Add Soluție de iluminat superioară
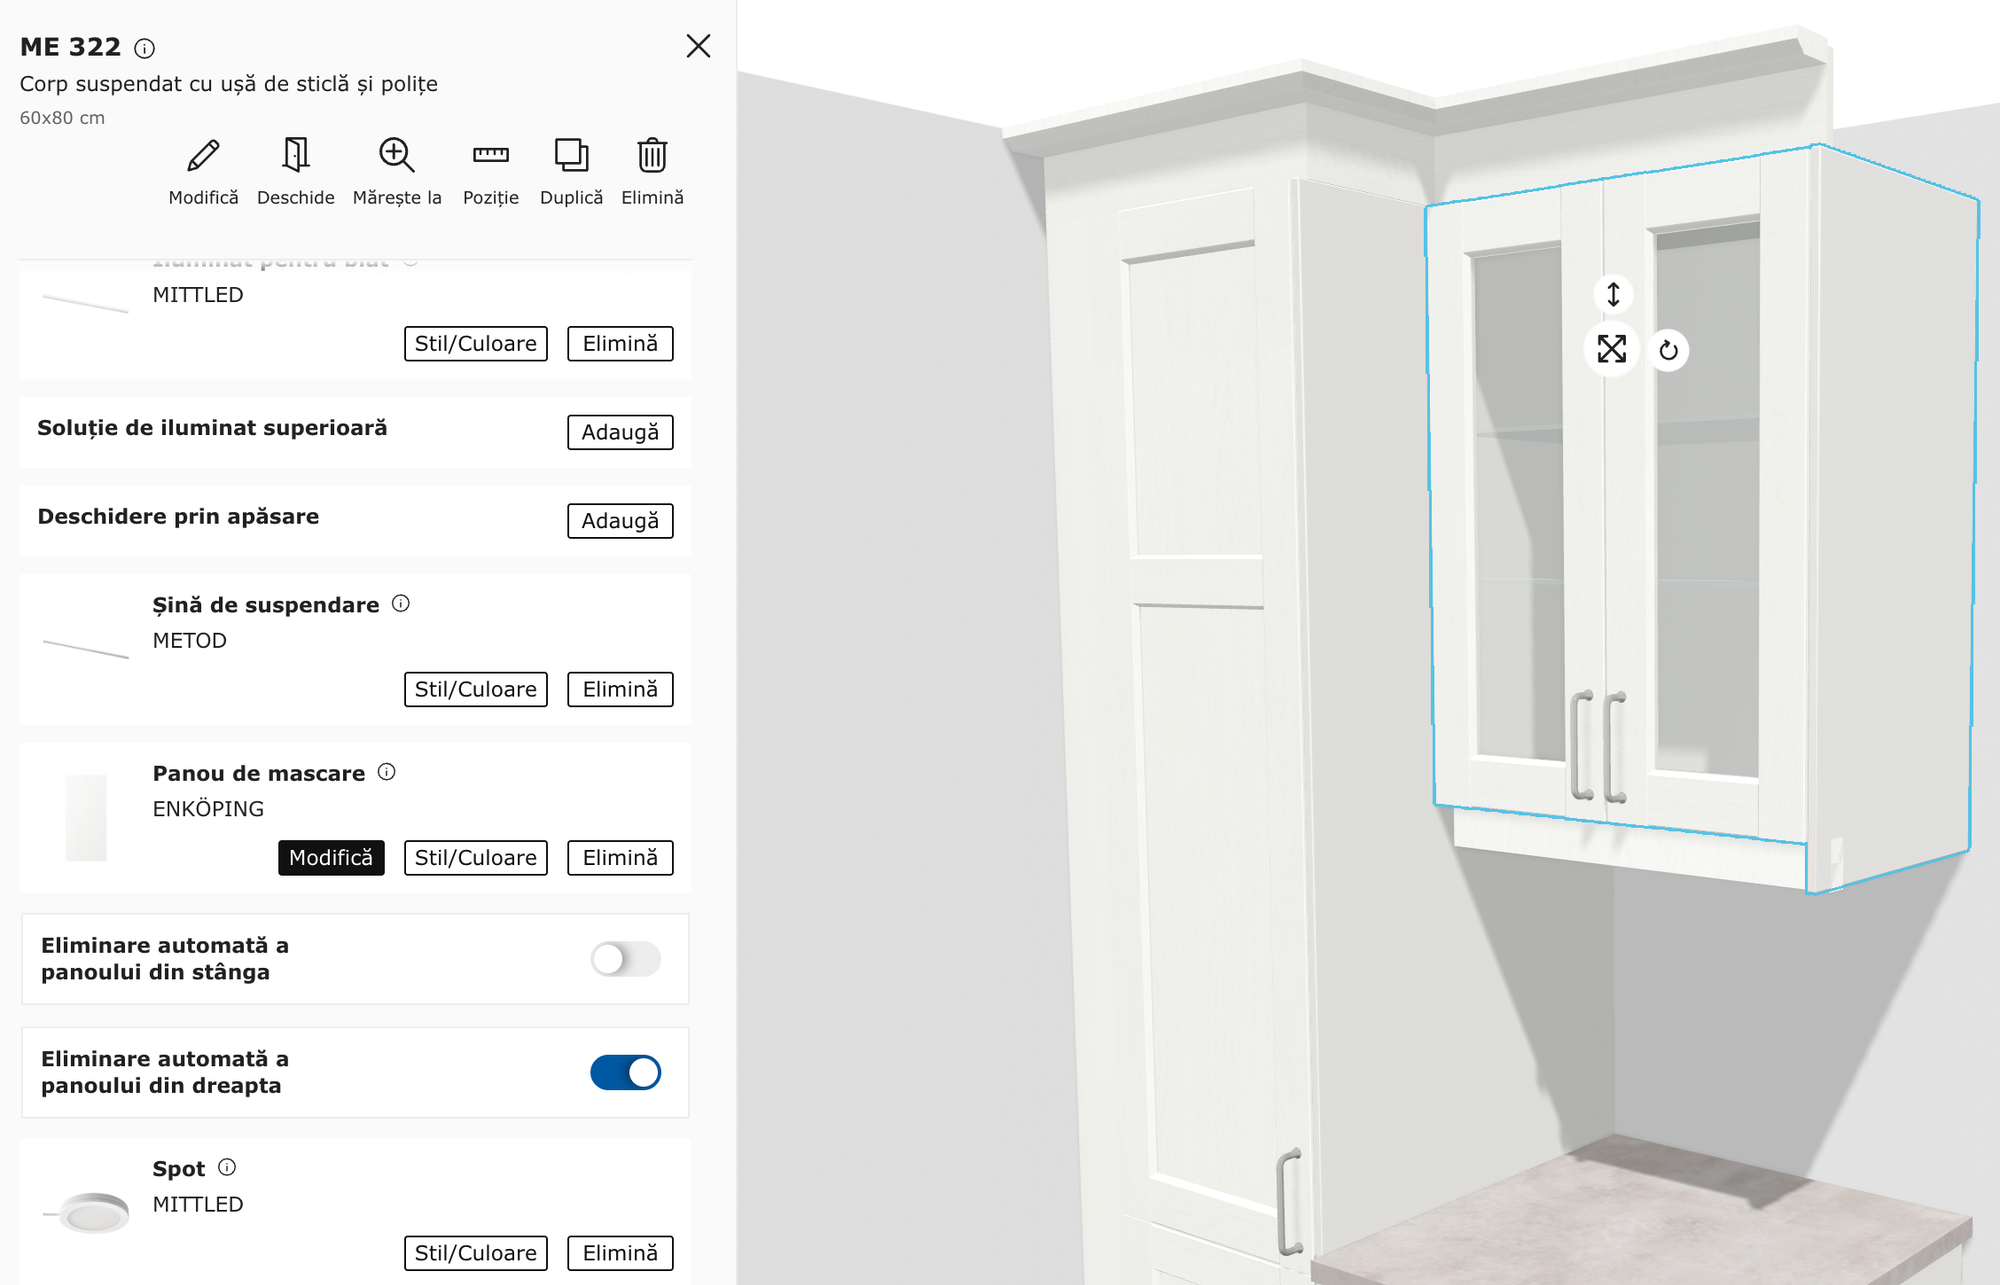2000x1285 pixels. pyautogui.click(x=620, y=432)
